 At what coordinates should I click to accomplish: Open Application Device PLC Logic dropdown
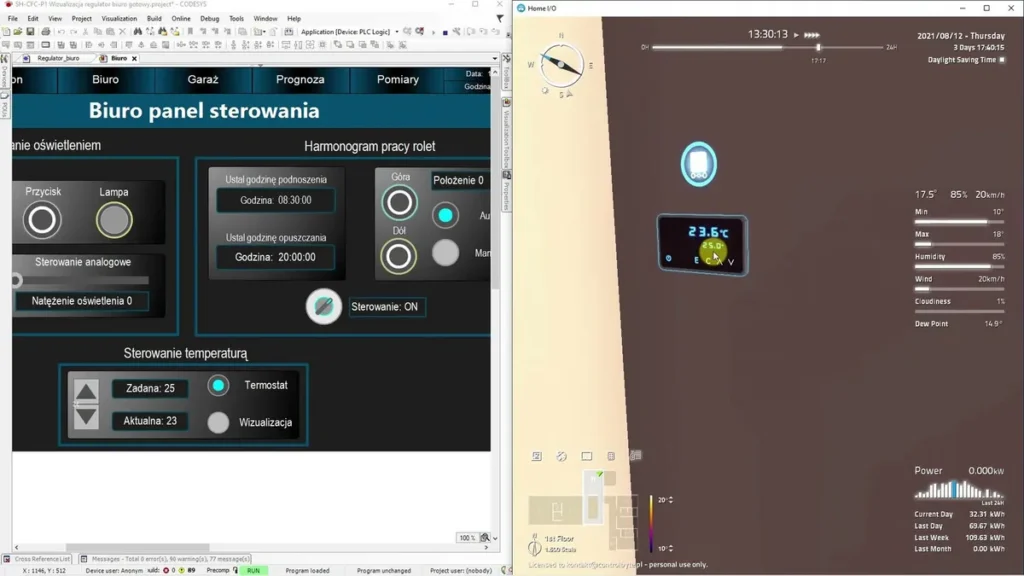coord(397,31)
